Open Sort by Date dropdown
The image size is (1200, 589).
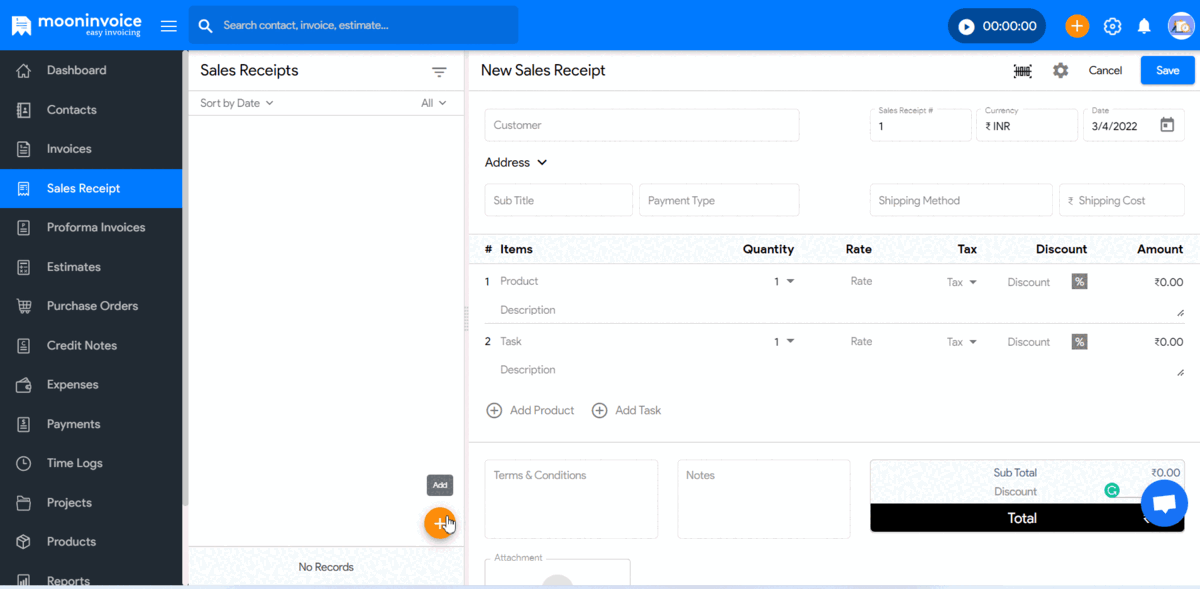point(237,103)
